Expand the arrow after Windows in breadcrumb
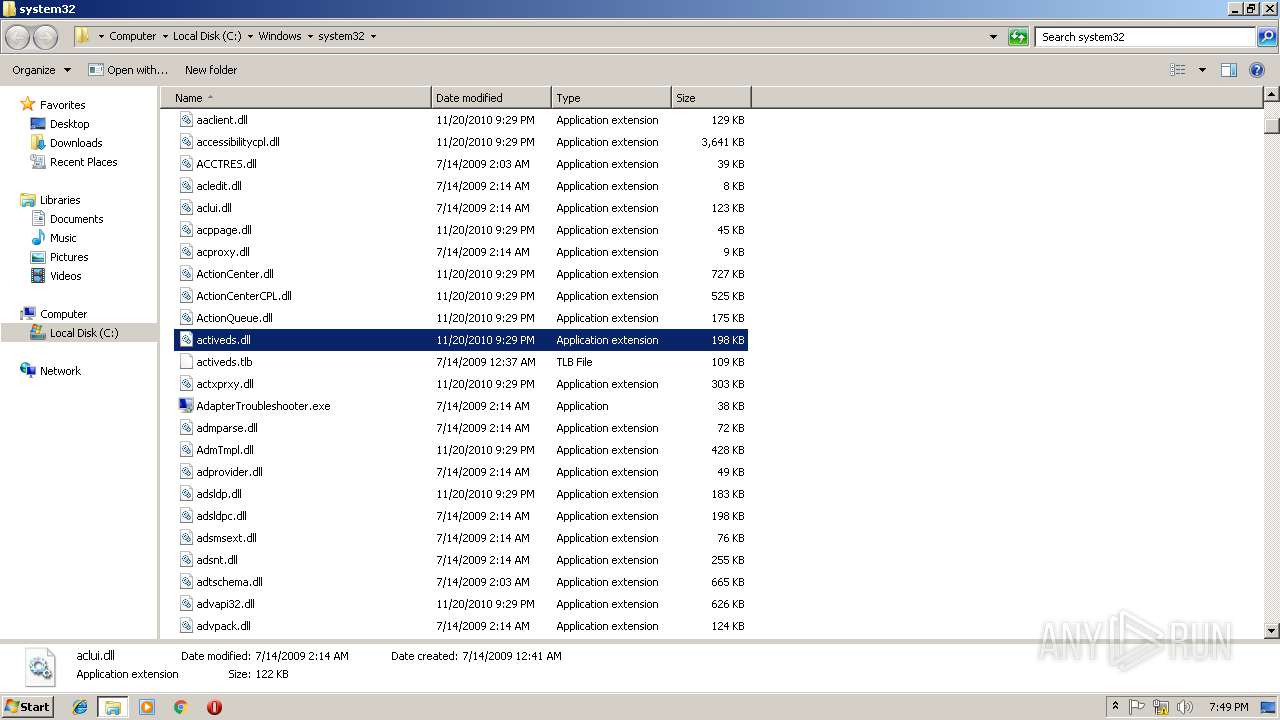1280x720 pixels. pyautogui.click(x=311, y=36)
